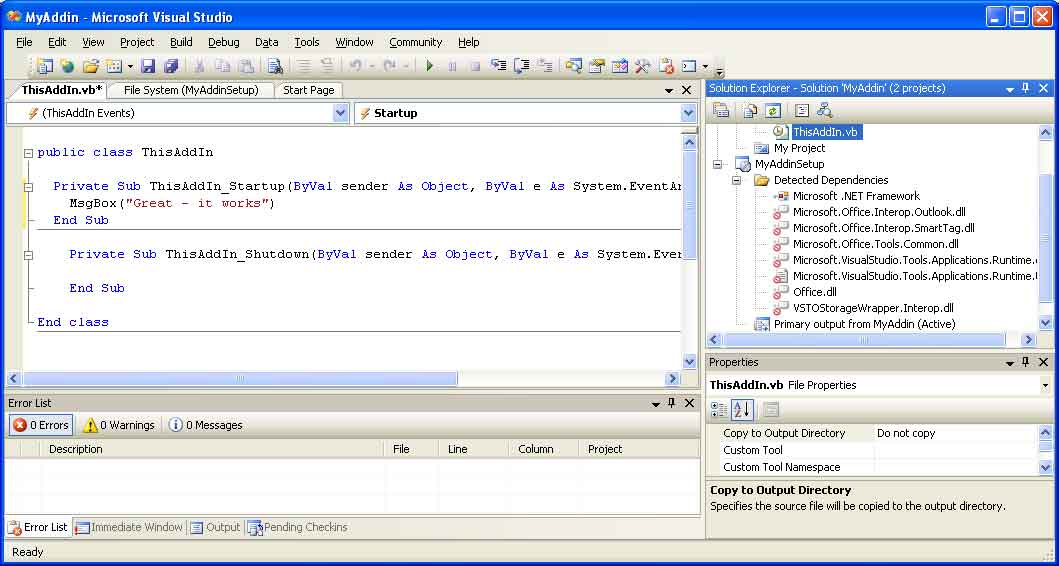Image resolution: width=1059 pixels, height=566 pixels.
Task: Open the Object Browser toolbar icon
Action: [x=619, y=66]
